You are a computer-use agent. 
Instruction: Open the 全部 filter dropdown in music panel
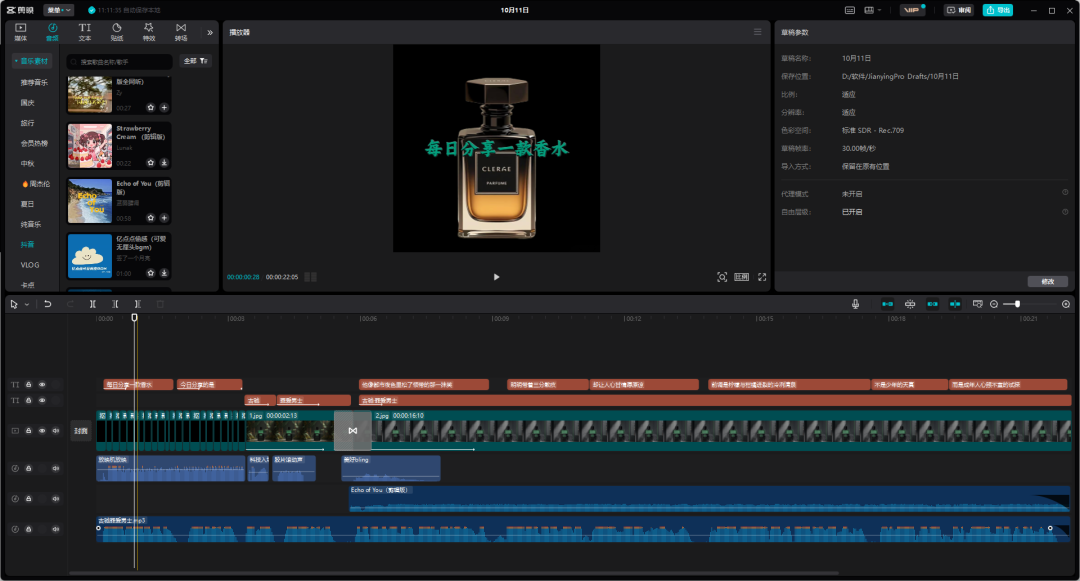[195, 61]
